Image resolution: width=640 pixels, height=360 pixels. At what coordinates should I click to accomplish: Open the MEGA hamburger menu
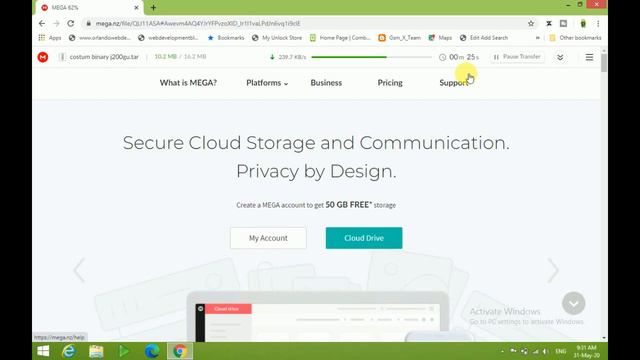pyautogui.click(x=589, y=57)
